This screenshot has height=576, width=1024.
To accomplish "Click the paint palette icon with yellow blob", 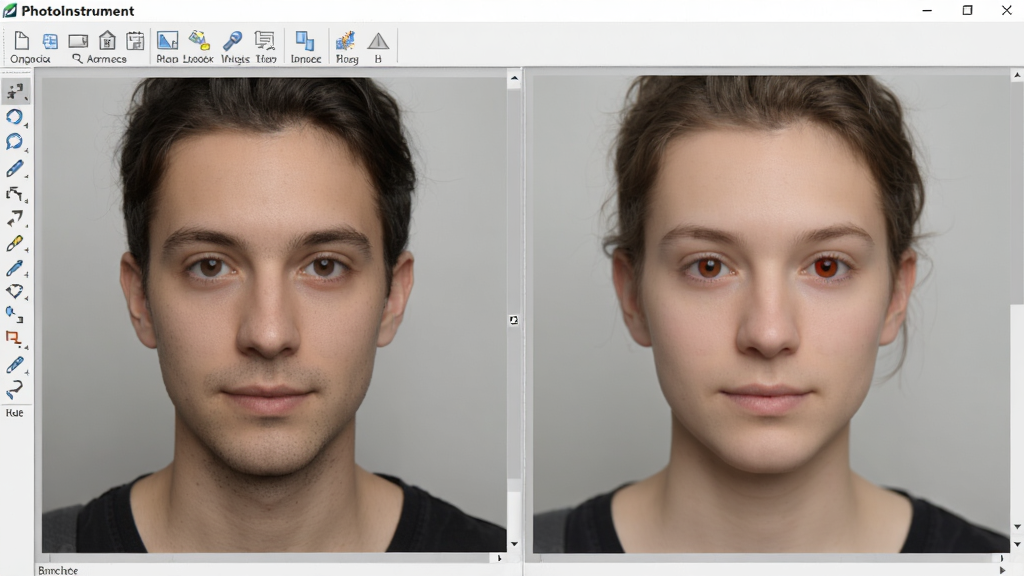I will (x=199, y=40).
